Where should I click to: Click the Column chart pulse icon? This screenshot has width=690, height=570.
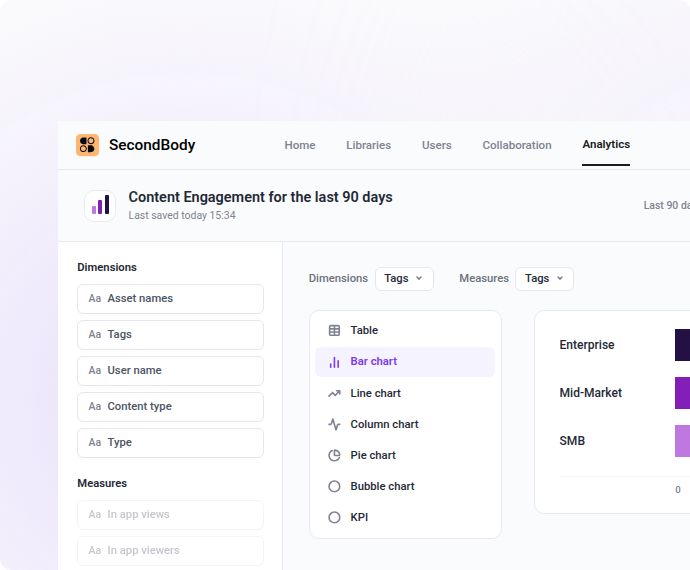[x=334, y=424]
